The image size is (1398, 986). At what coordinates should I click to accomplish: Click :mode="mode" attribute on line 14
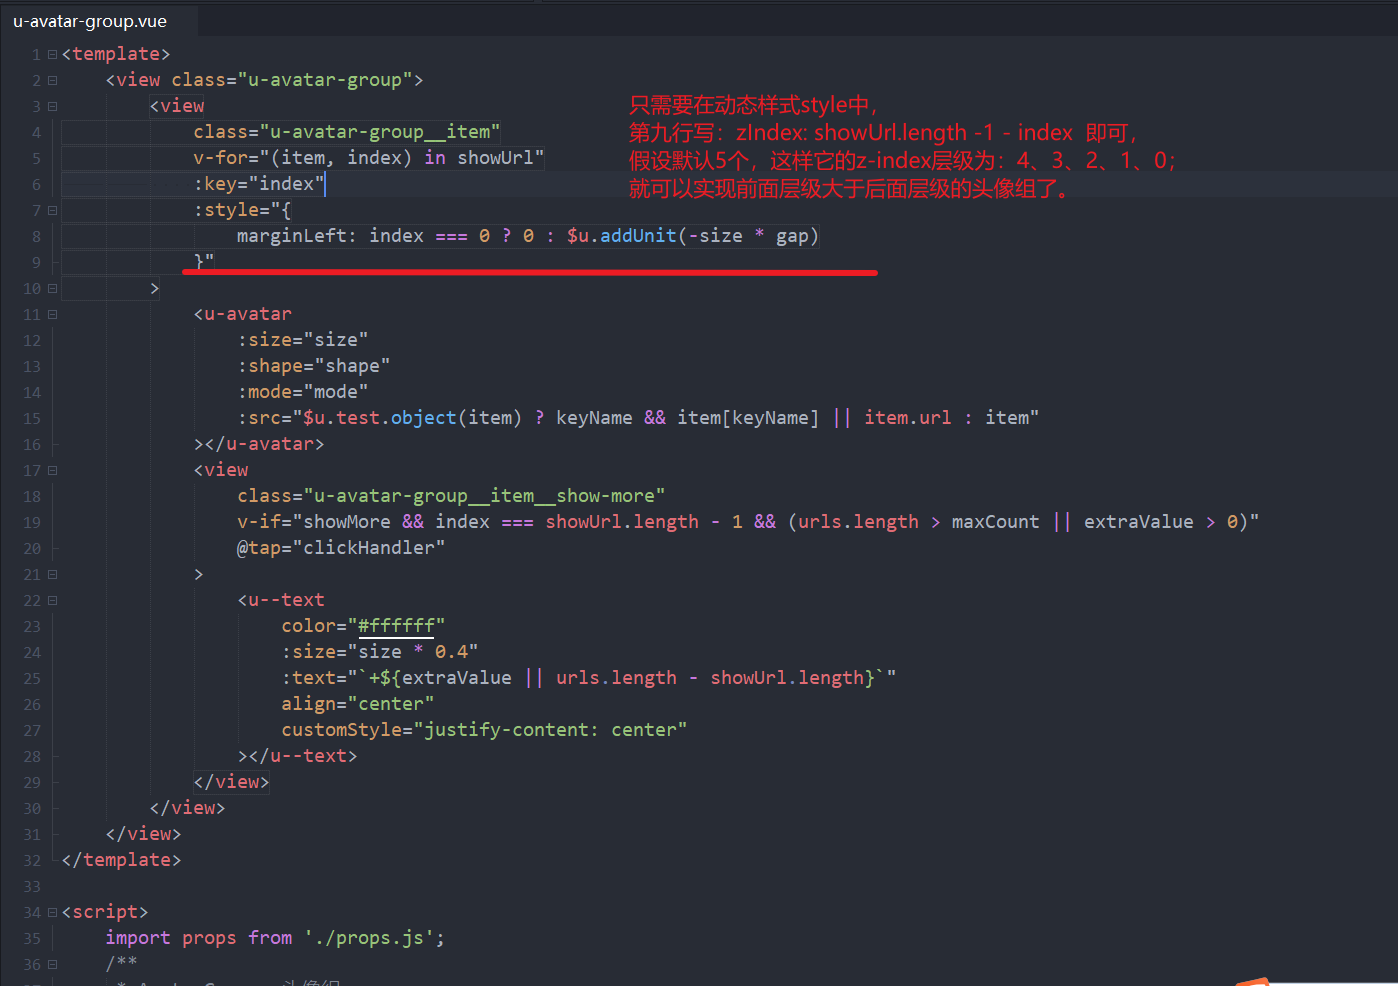303,392
